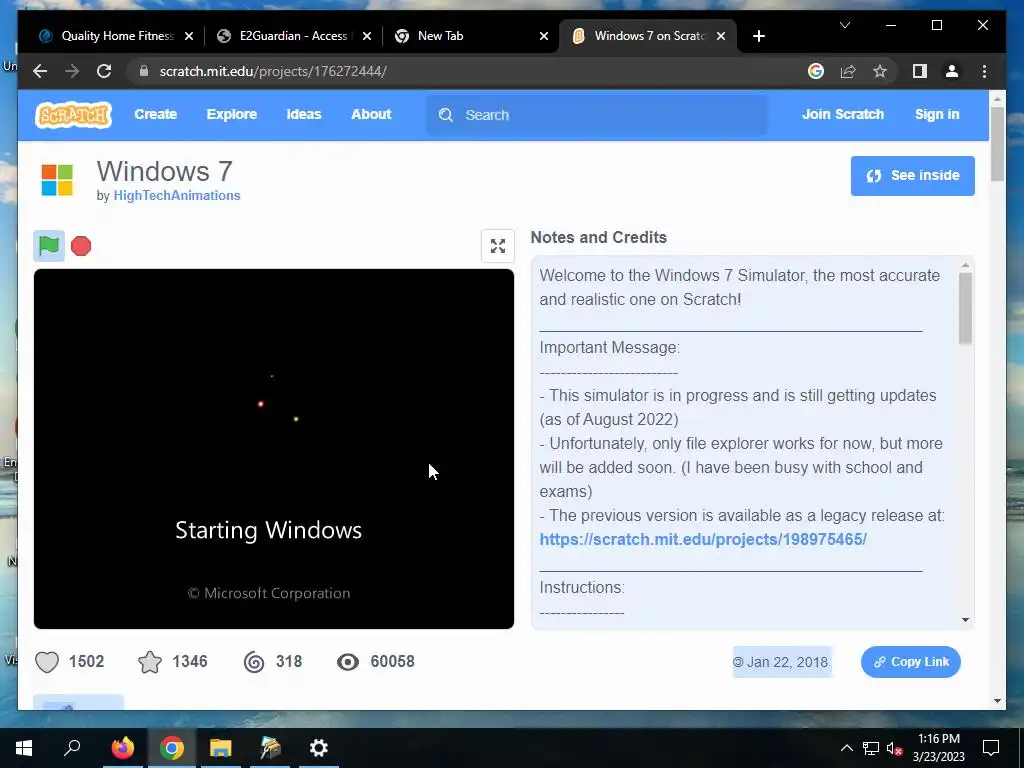This screenshot has width=1024, height=768.
Task: Open the notification center
Action: 991,748
